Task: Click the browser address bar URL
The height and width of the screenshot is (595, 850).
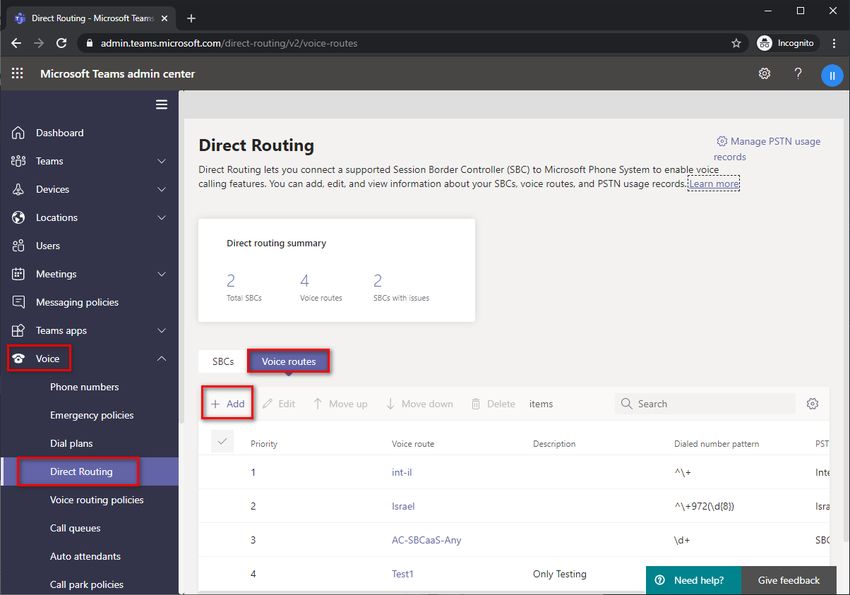Action: pos(229,43)
